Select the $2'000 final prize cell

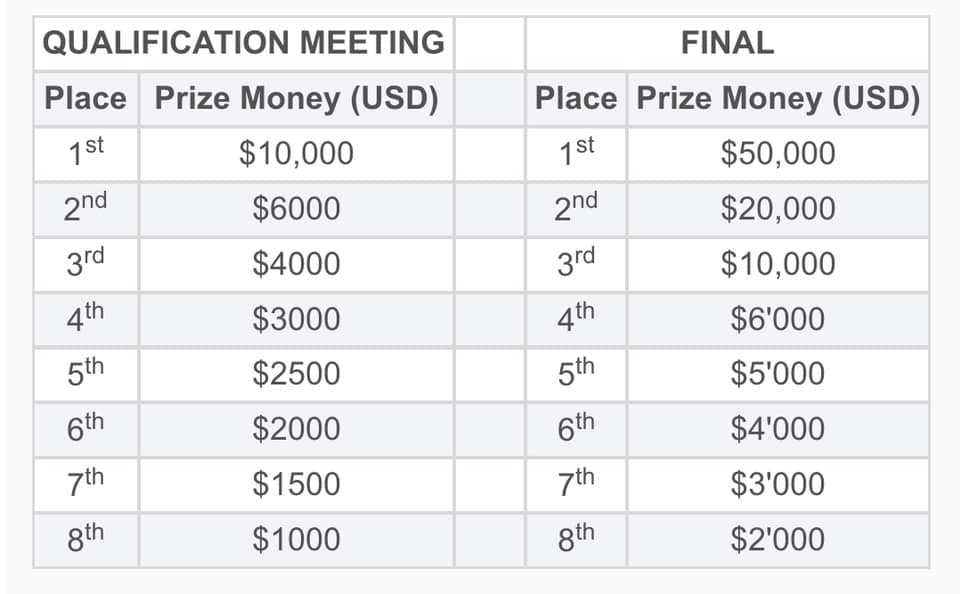coord(778,539)
